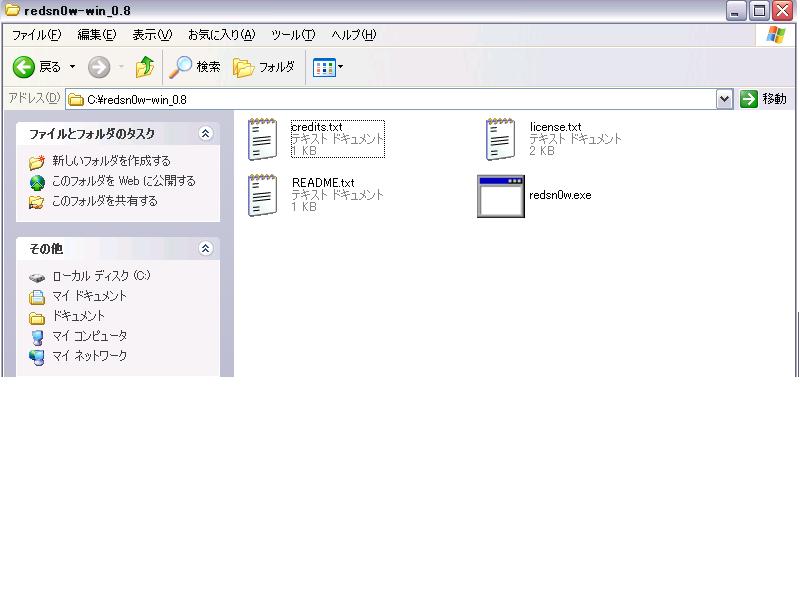
Task: Toggle the Folders (フォルダ) pane button
Action: 264,67
